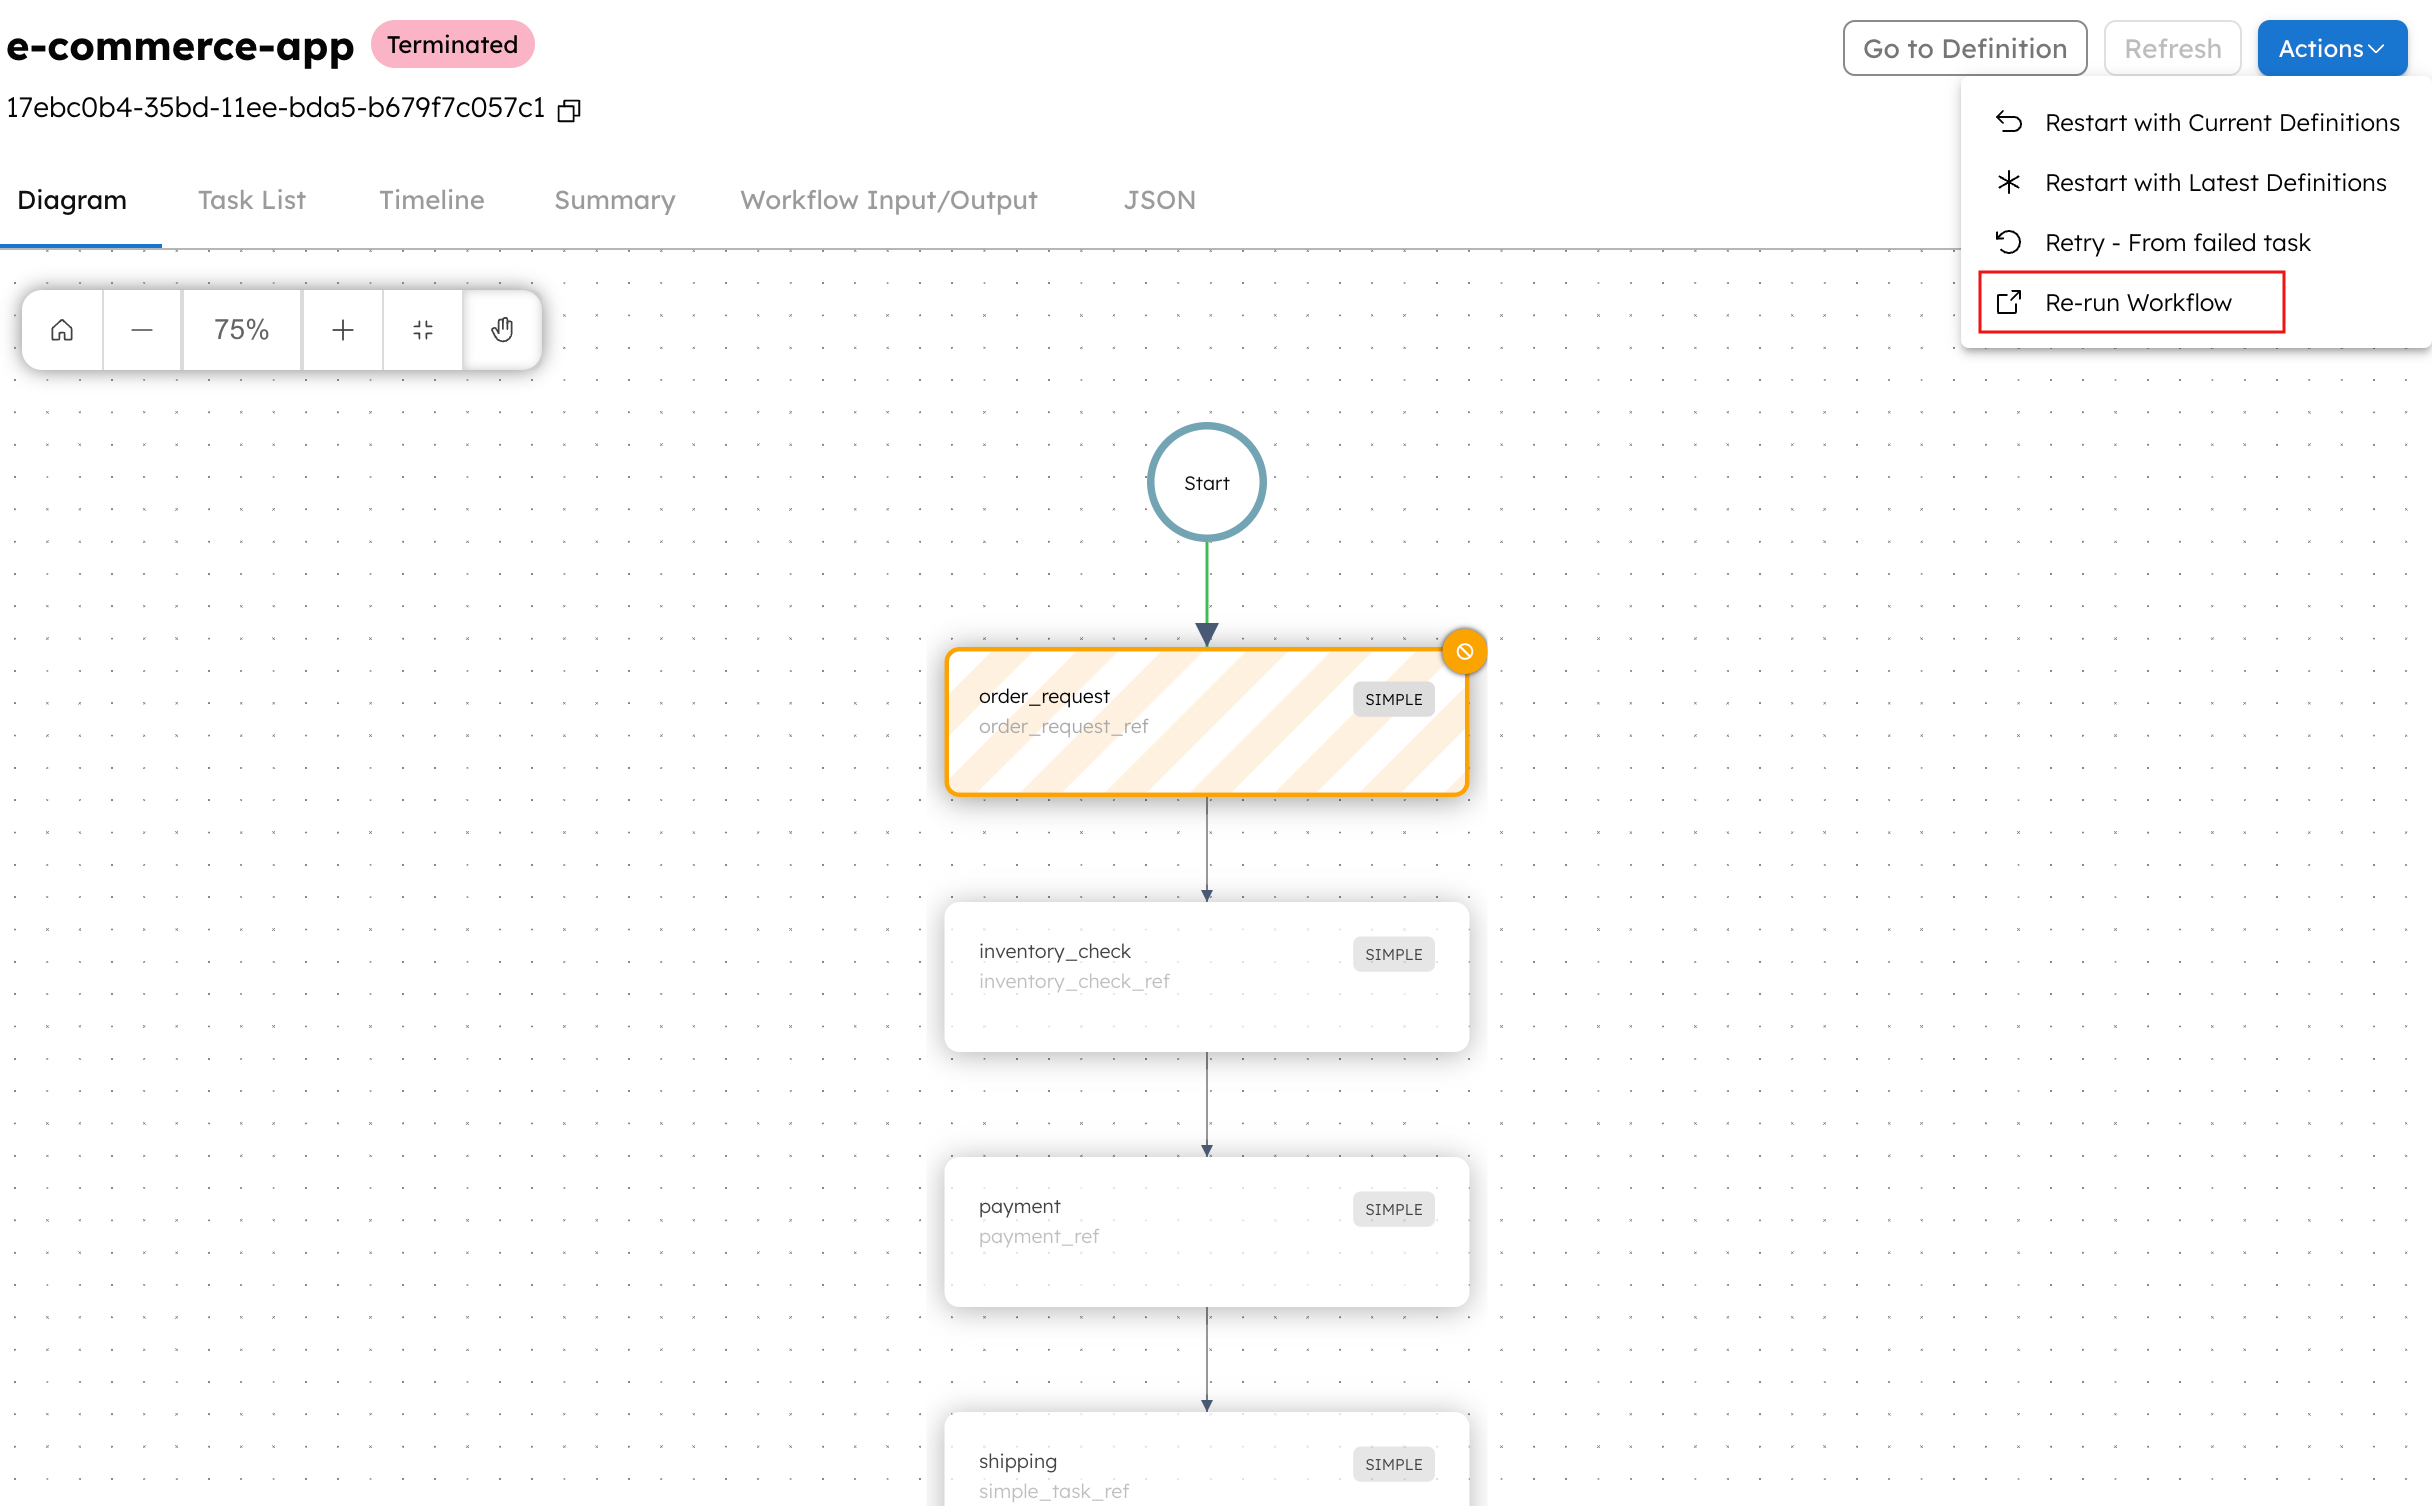Switch to the Diagram tab
This screenshot has width=2432, height=1506.
tap(72, 200)
